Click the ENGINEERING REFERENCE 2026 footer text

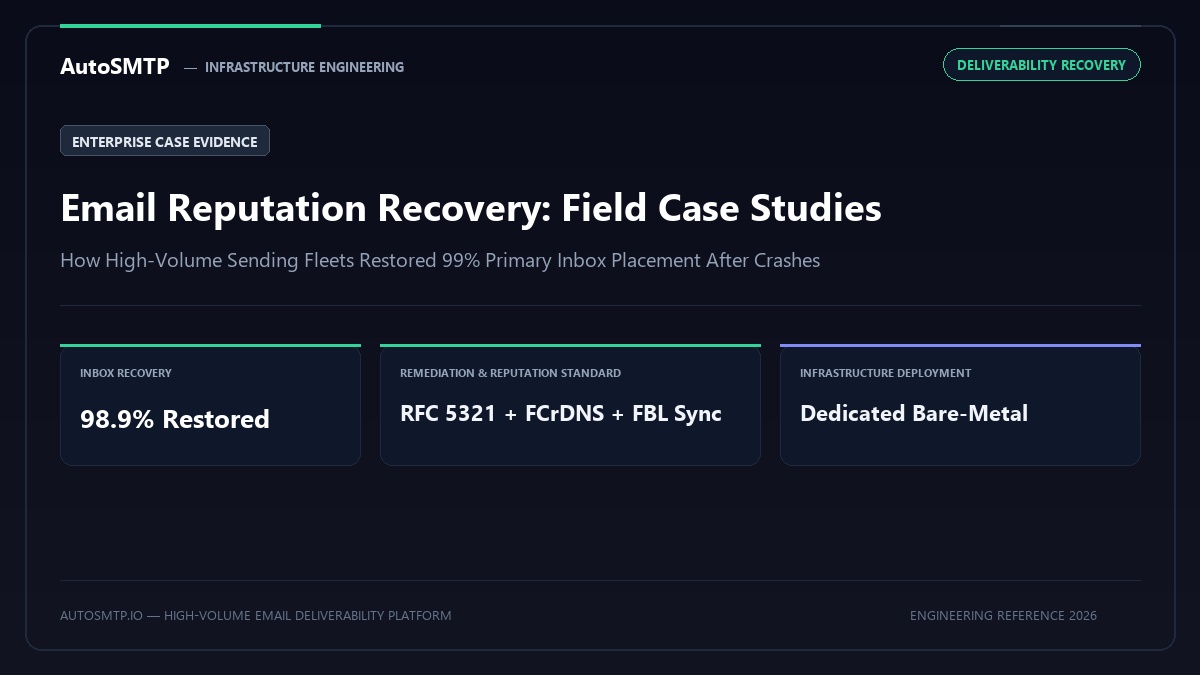(x=1003, y=616)
